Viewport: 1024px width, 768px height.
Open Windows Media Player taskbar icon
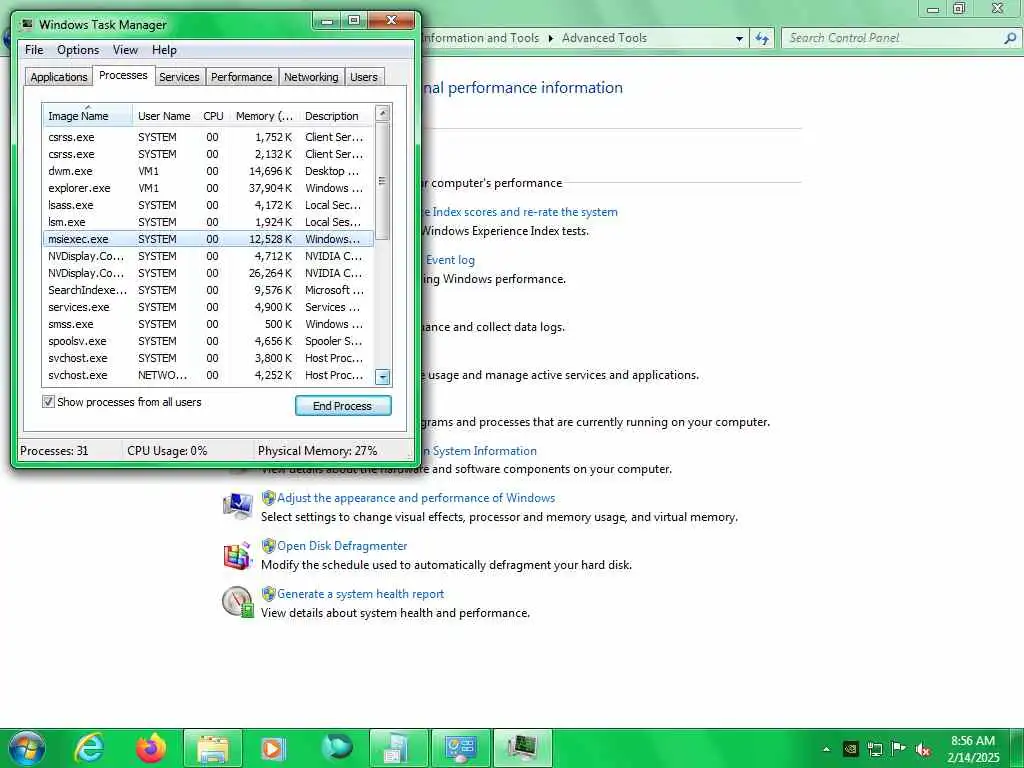(273, 748)
